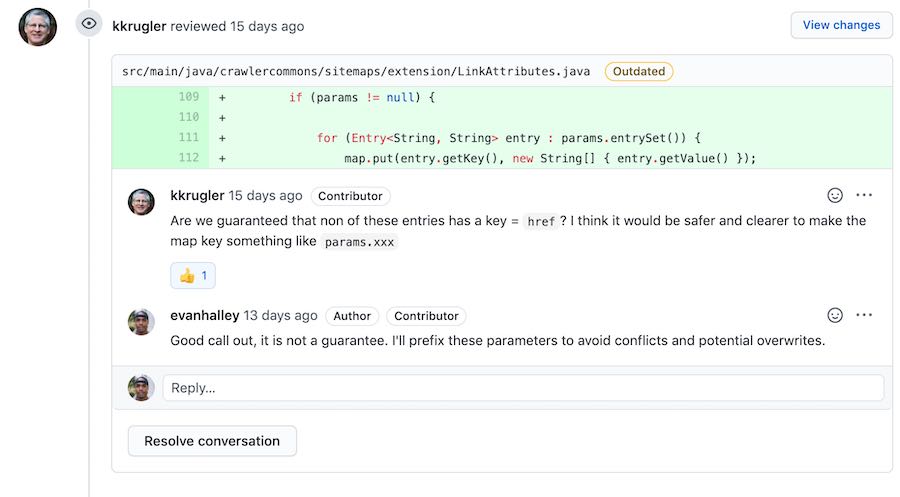
Task: Open the LinkAttributes.java file path link
Action: 356,72
